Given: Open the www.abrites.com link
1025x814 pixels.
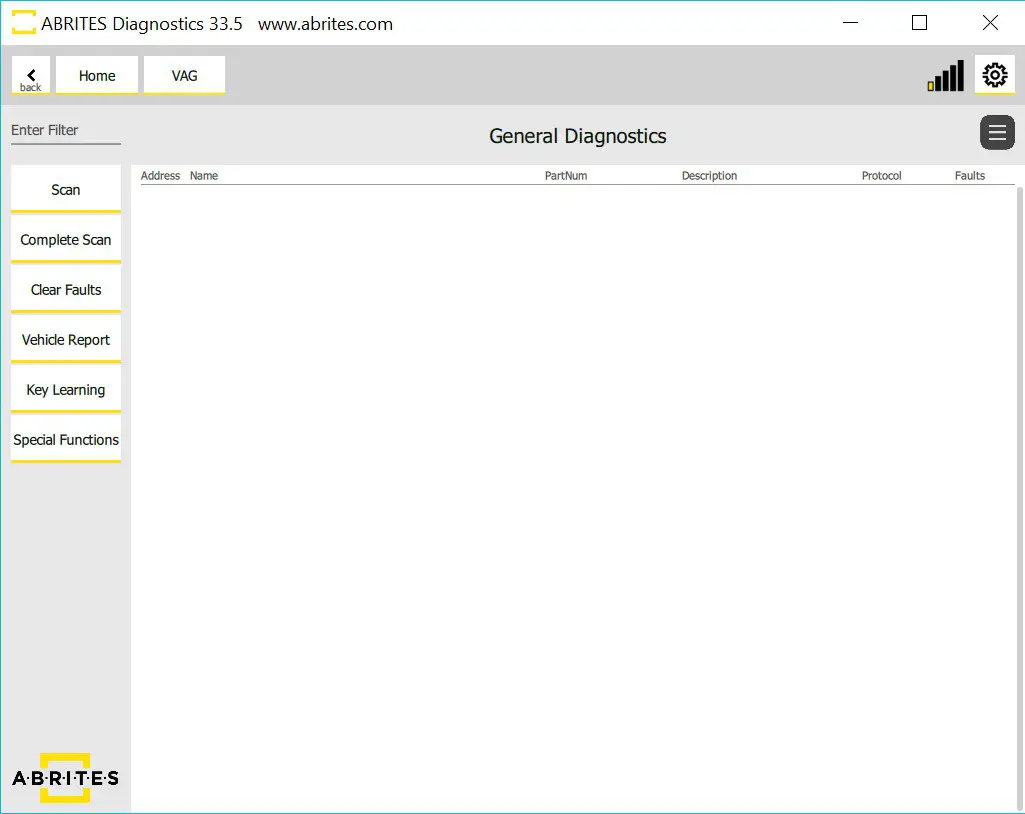Looking at the screenshot, I should tap(324, 23).
